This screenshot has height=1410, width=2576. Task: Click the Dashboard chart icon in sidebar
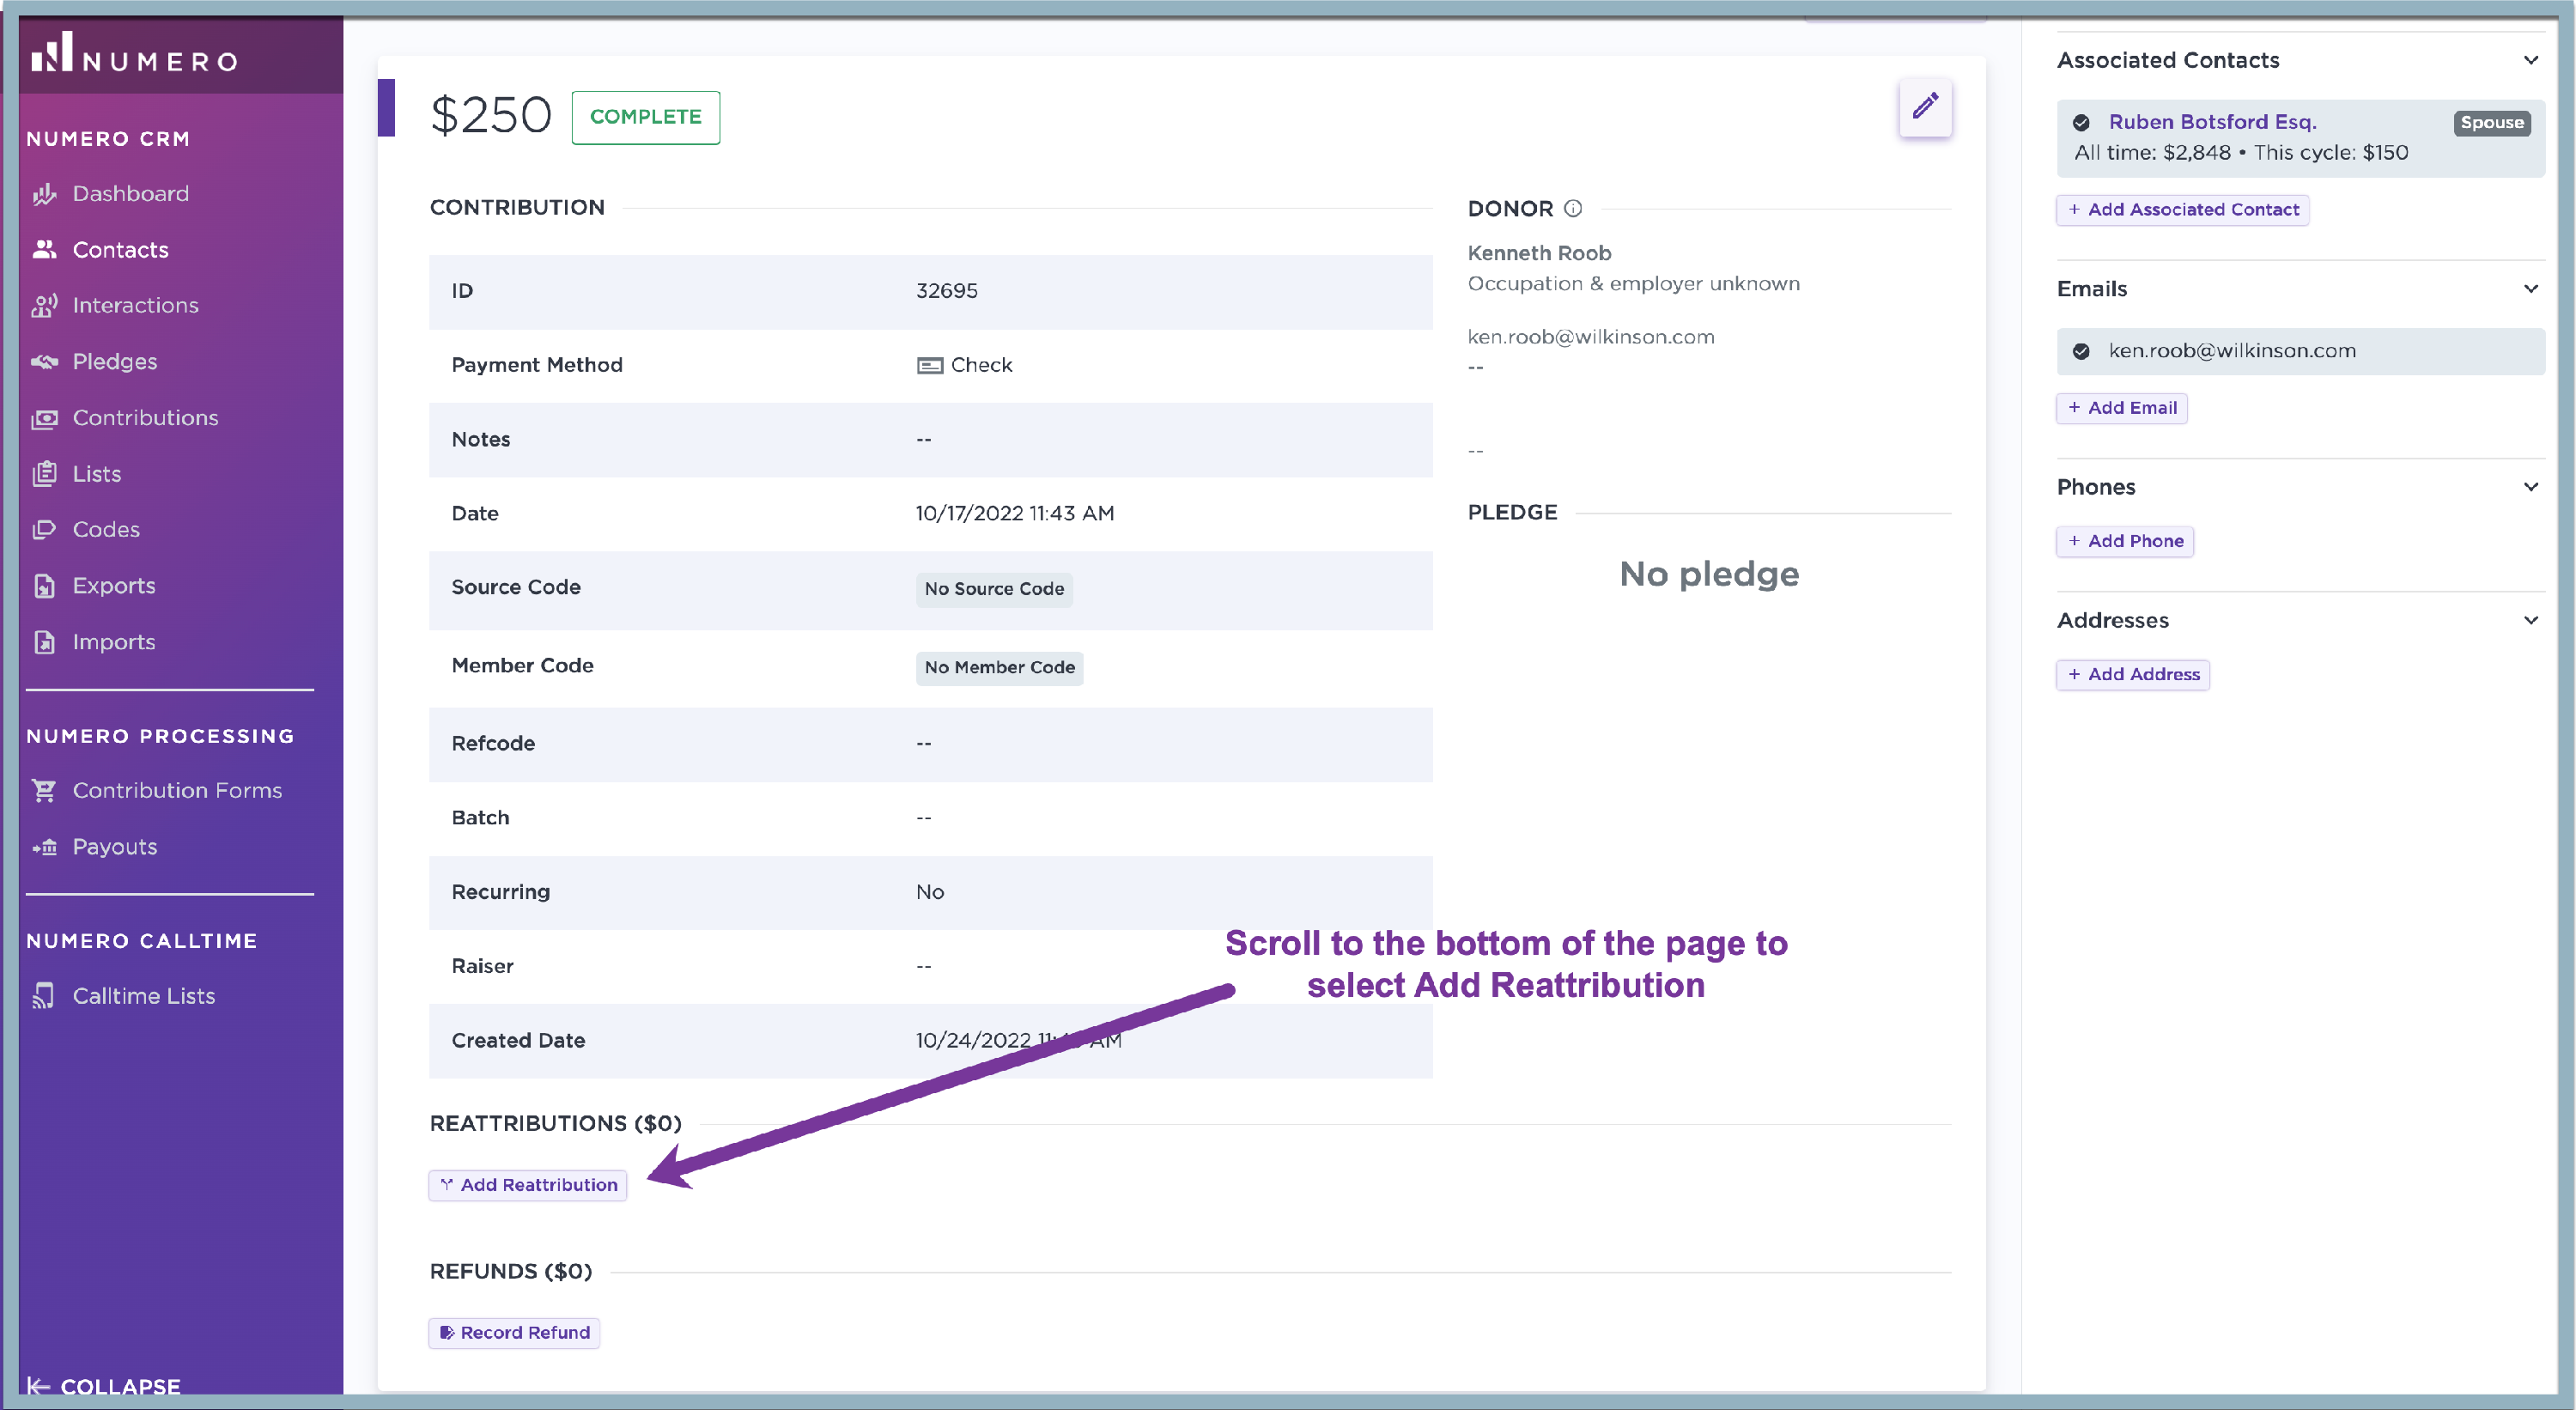point(44,194)
